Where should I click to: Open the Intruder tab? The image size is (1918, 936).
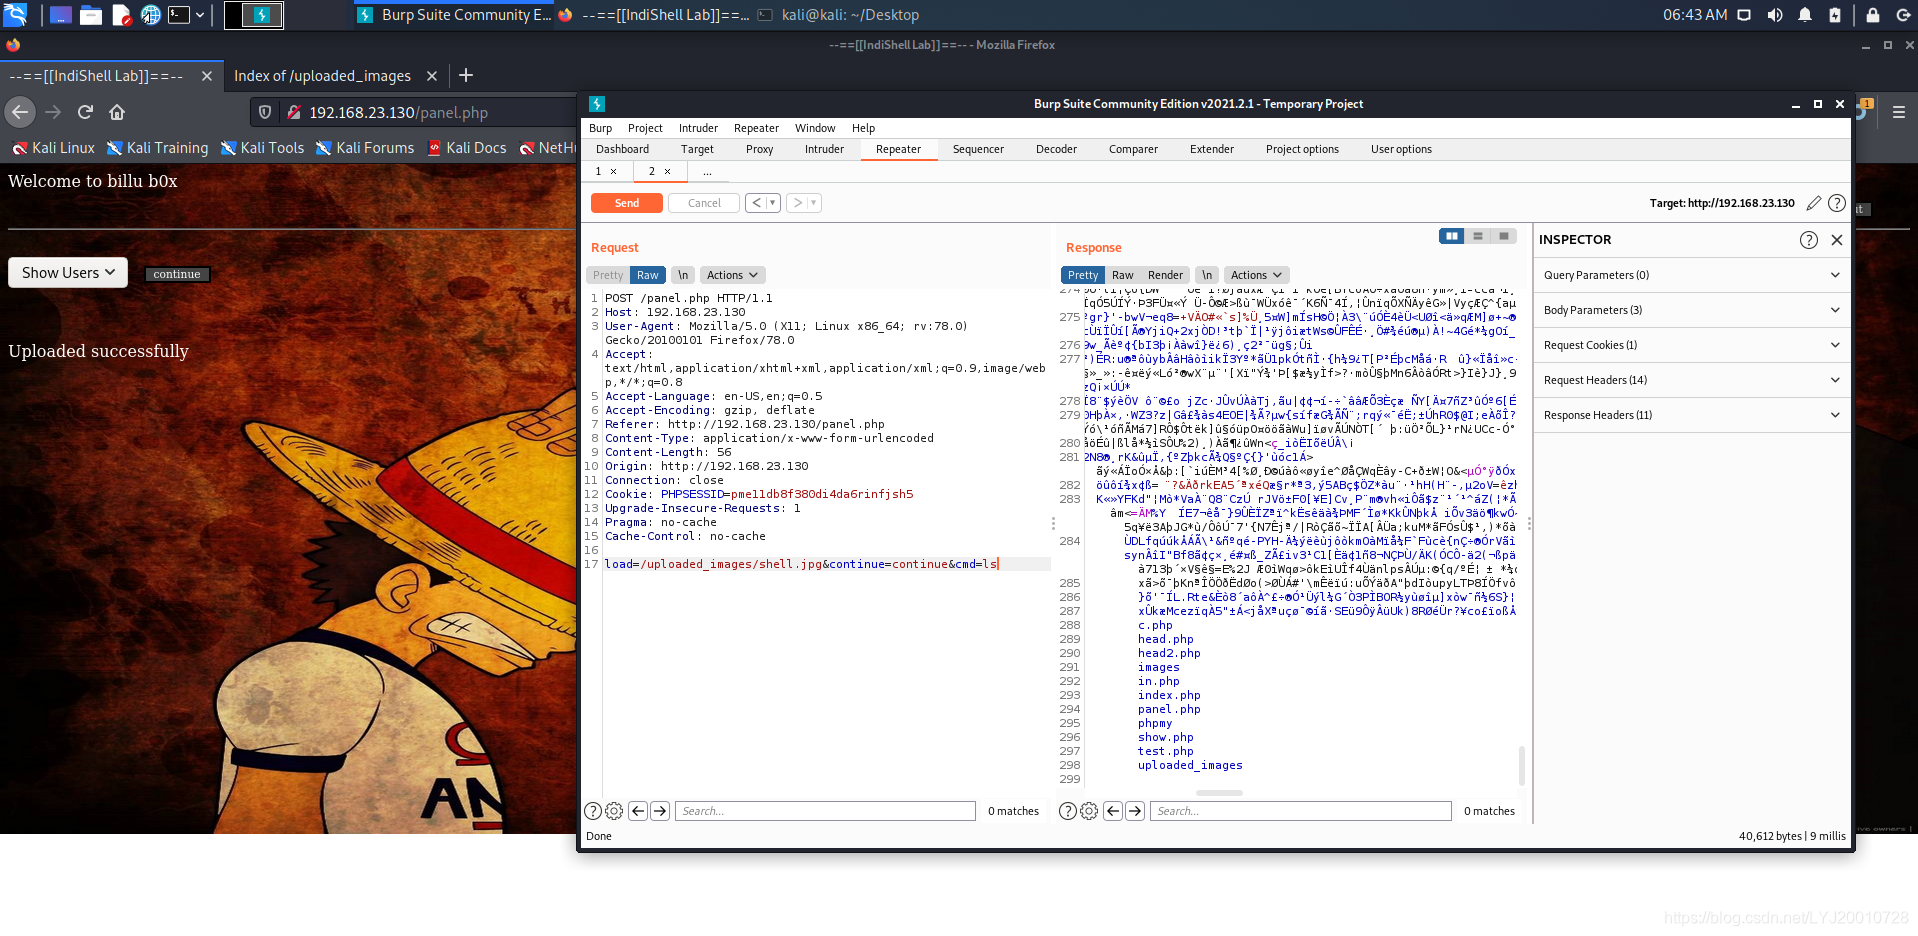pyautogui.click(x=824, y=149)
